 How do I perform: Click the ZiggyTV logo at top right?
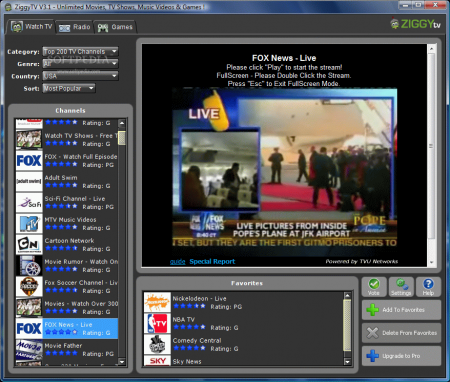[x=416, y=24]
